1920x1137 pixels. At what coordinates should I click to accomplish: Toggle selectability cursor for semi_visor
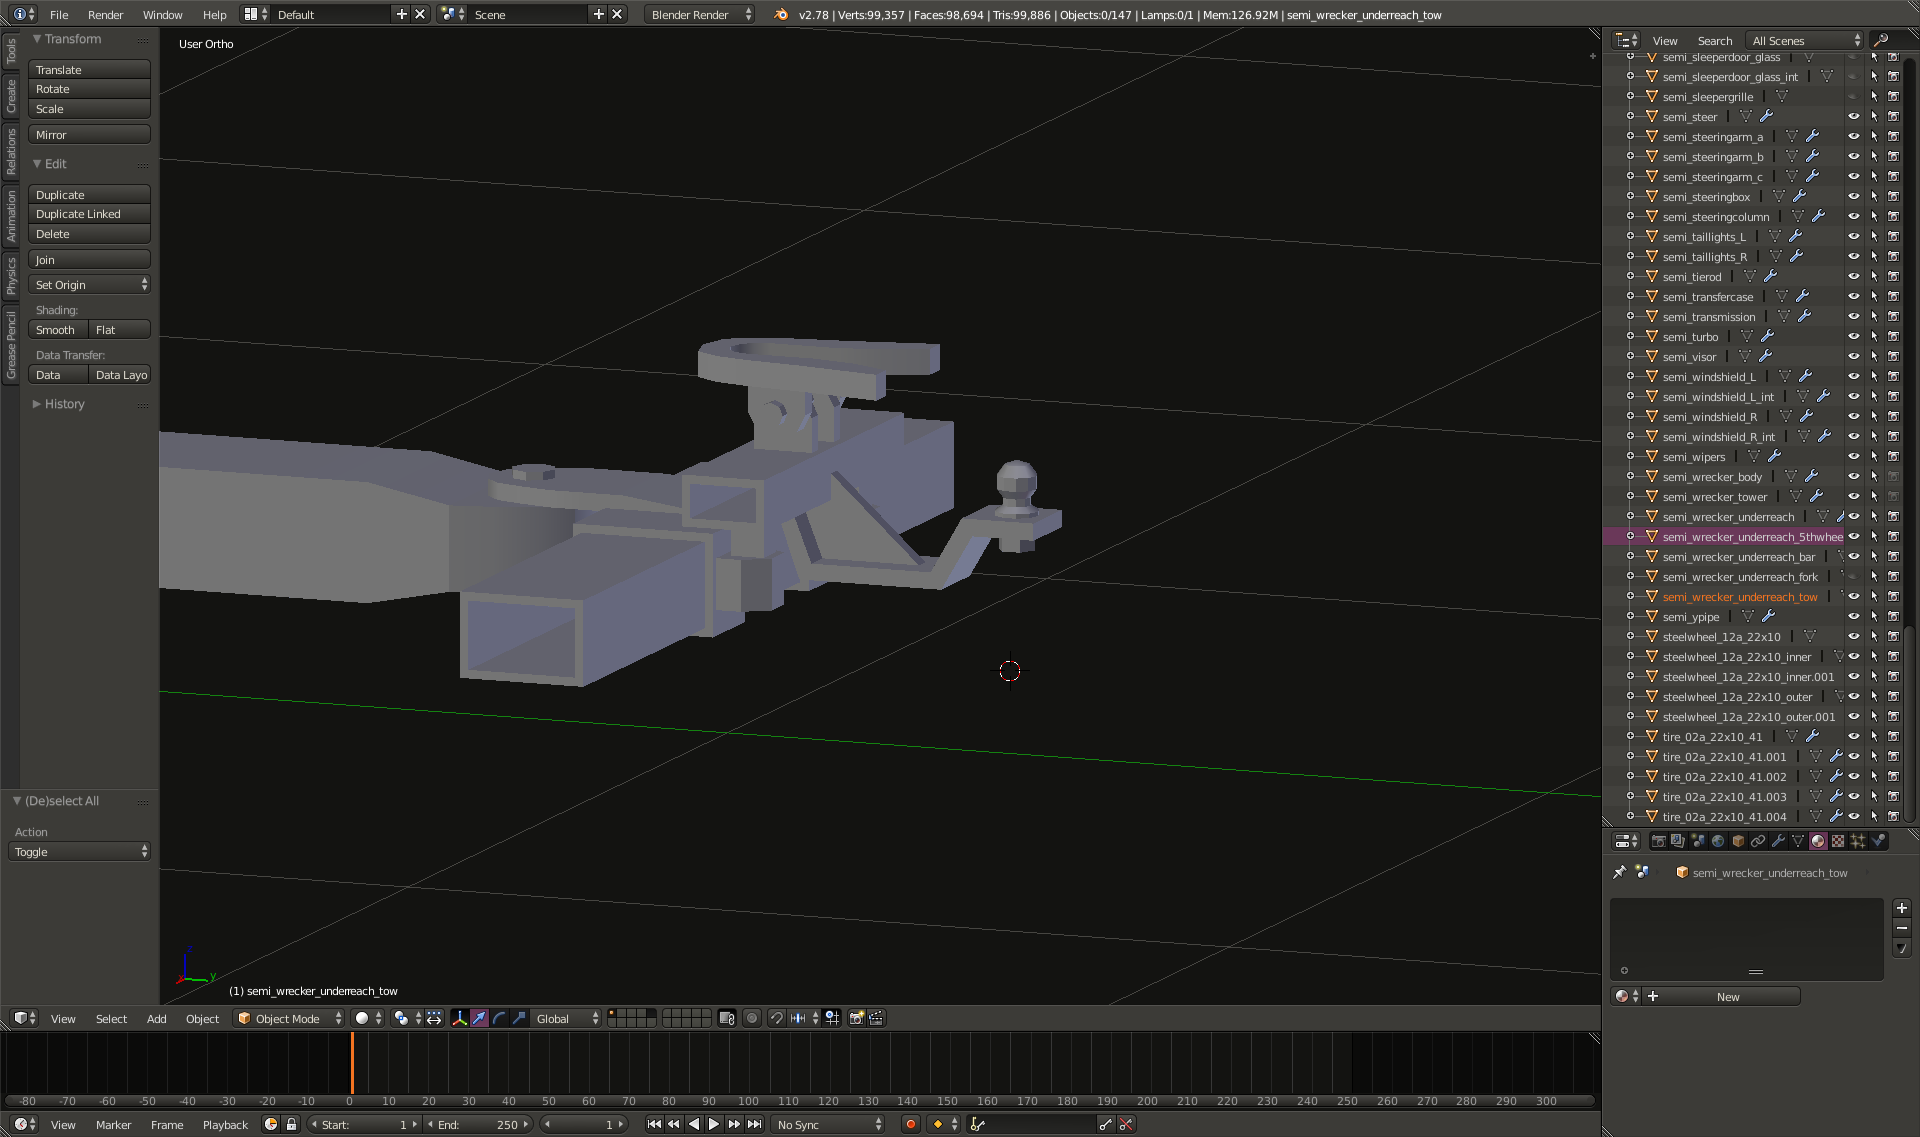pos(1873,357)
